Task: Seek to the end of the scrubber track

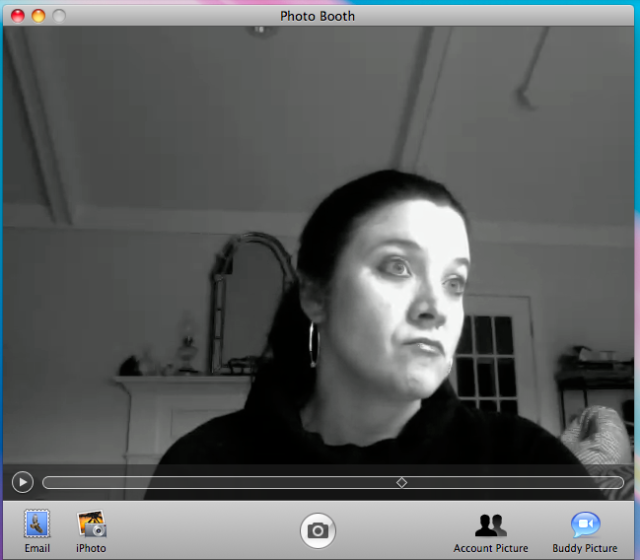Action: pyautogui.click(x=619, y=482)
